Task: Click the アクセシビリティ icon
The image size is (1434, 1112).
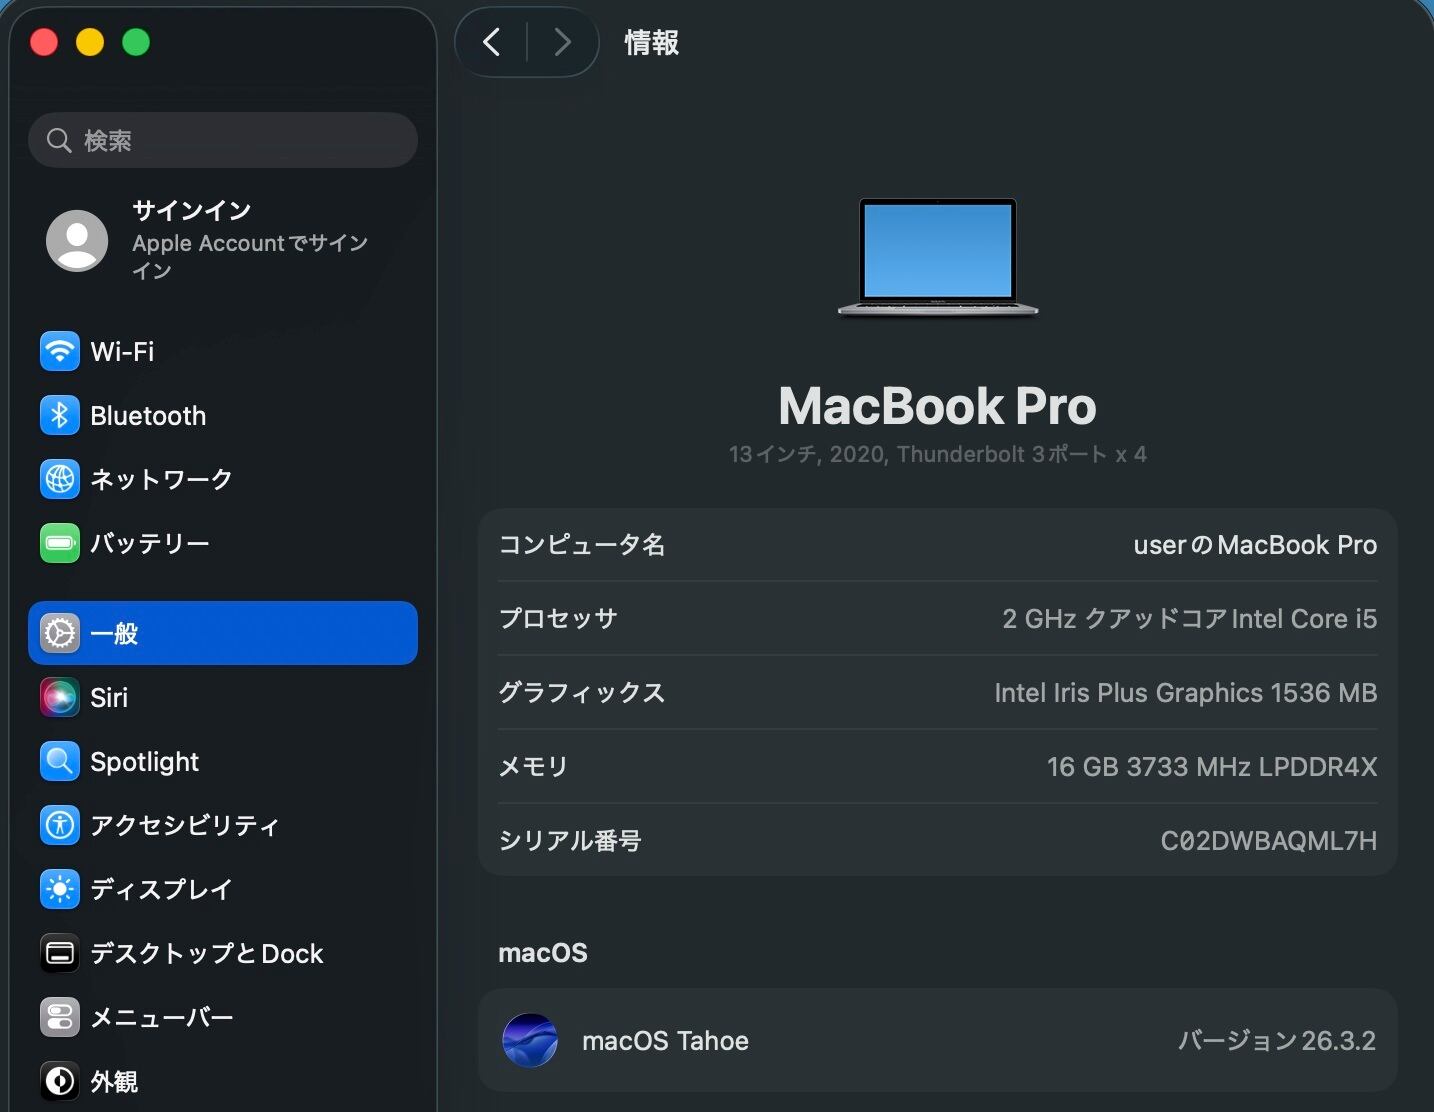Action: tap(60, 826)
